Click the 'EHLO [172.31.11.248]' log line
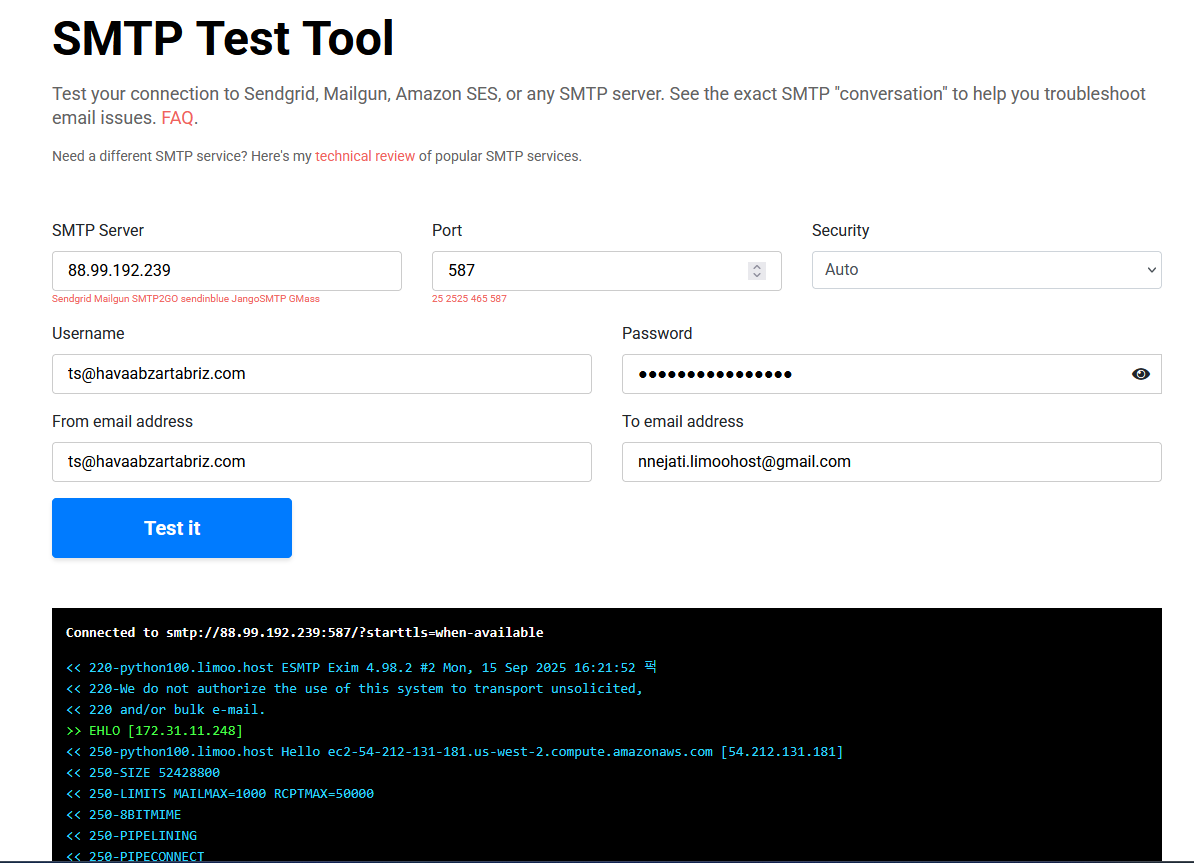The width and height of the screenshot is (1194, 863). point(154,730)
